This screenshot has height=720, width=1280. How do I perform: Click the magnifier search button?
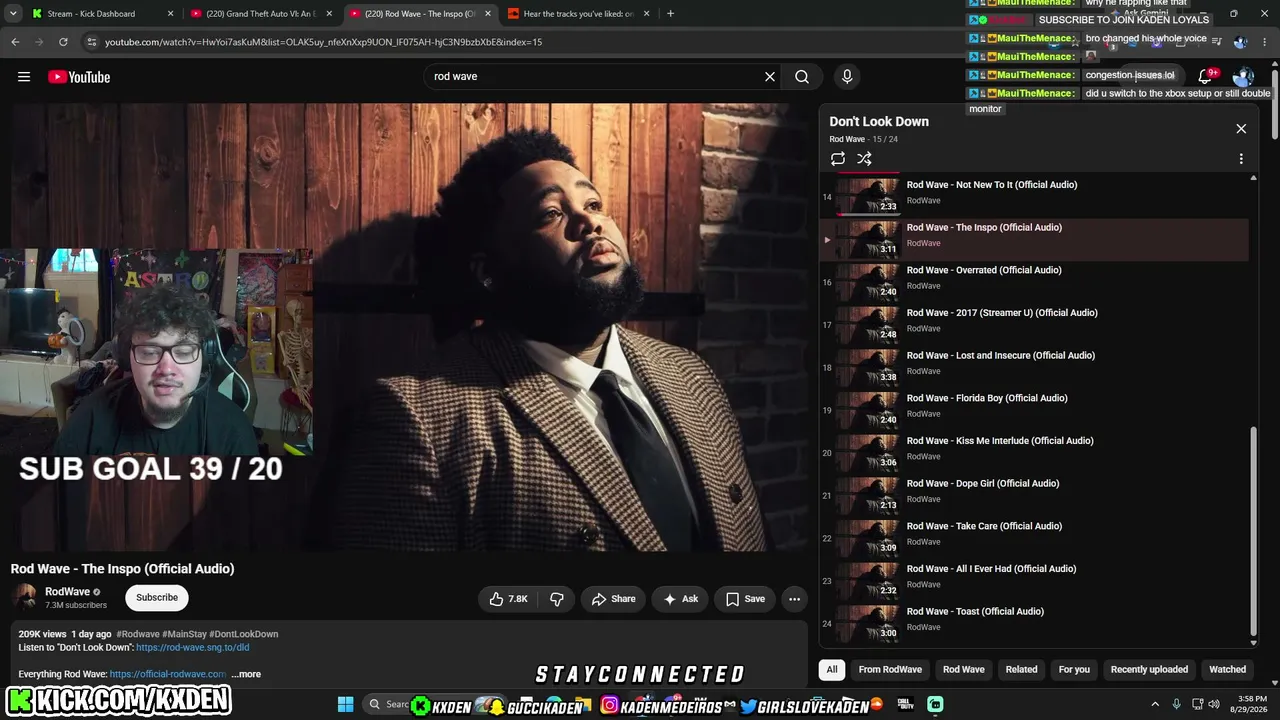pos(802,77)
